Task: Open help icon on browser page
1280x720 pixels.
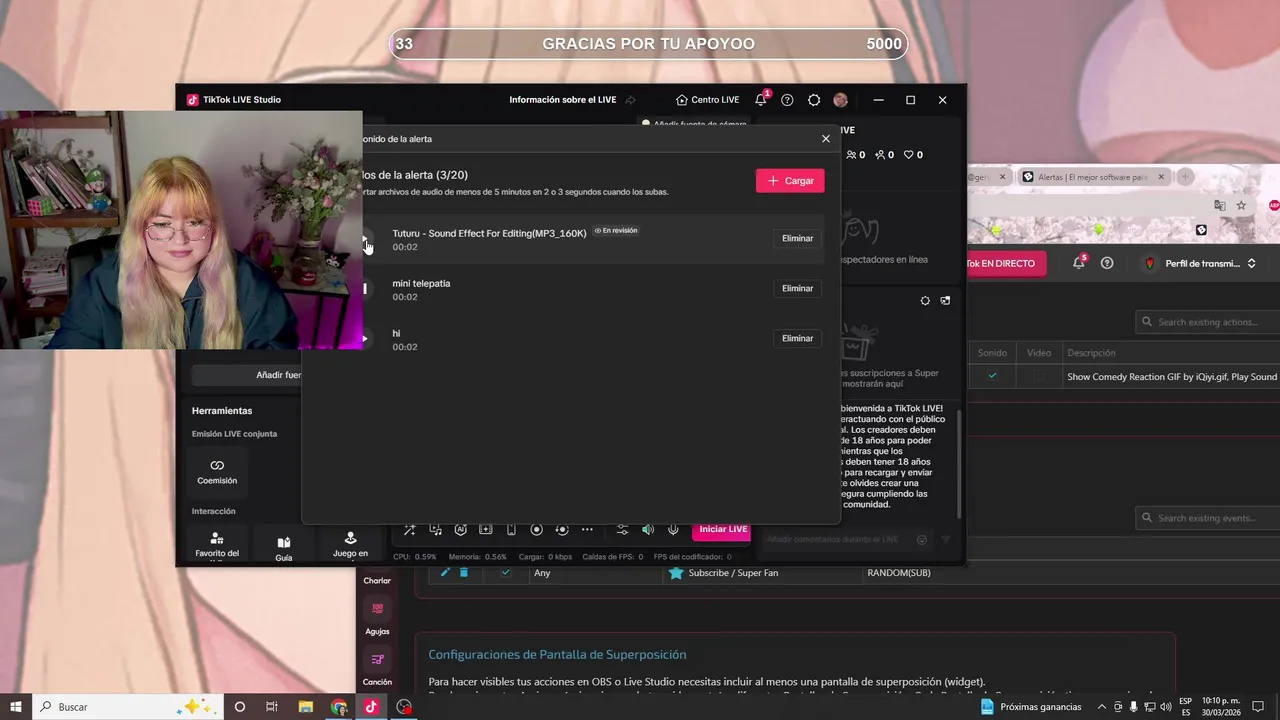Action: click(x=1107, y=264)
